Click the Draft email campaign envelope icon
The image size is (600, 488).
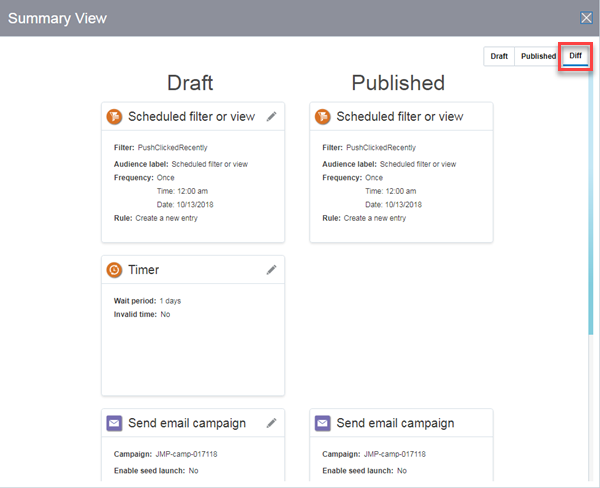[115, 423]
